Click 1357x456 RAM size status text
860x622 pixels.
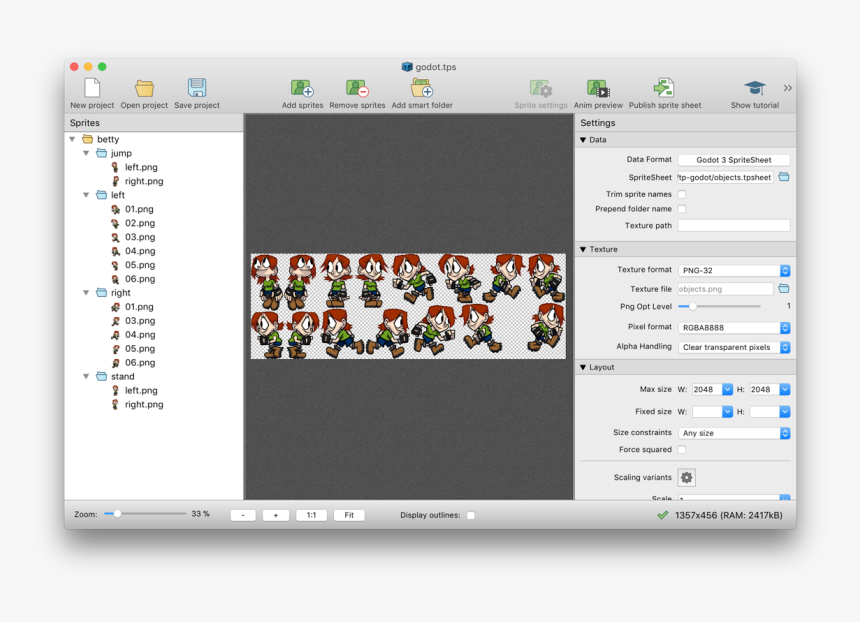tap(728, 515)
